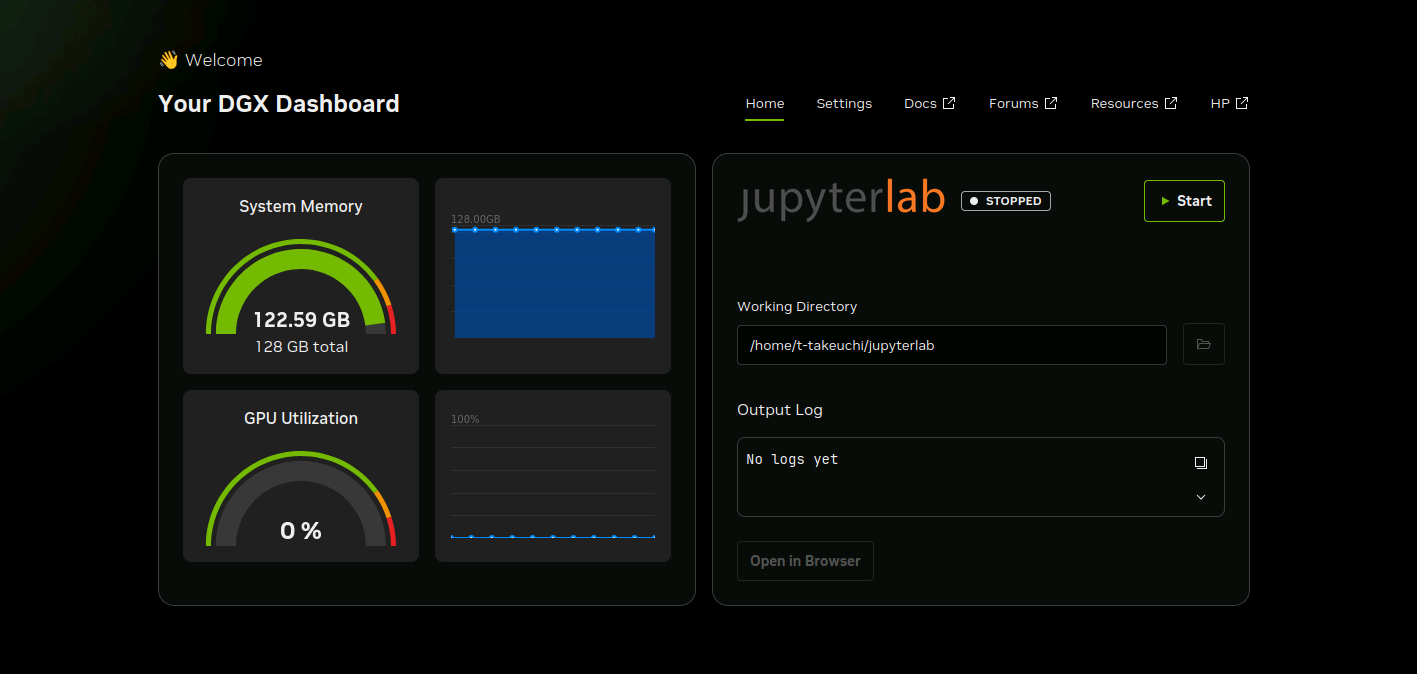The image size is (1417, 674).
Task: Click the system memory usage history chart
Action: point(553,283)
